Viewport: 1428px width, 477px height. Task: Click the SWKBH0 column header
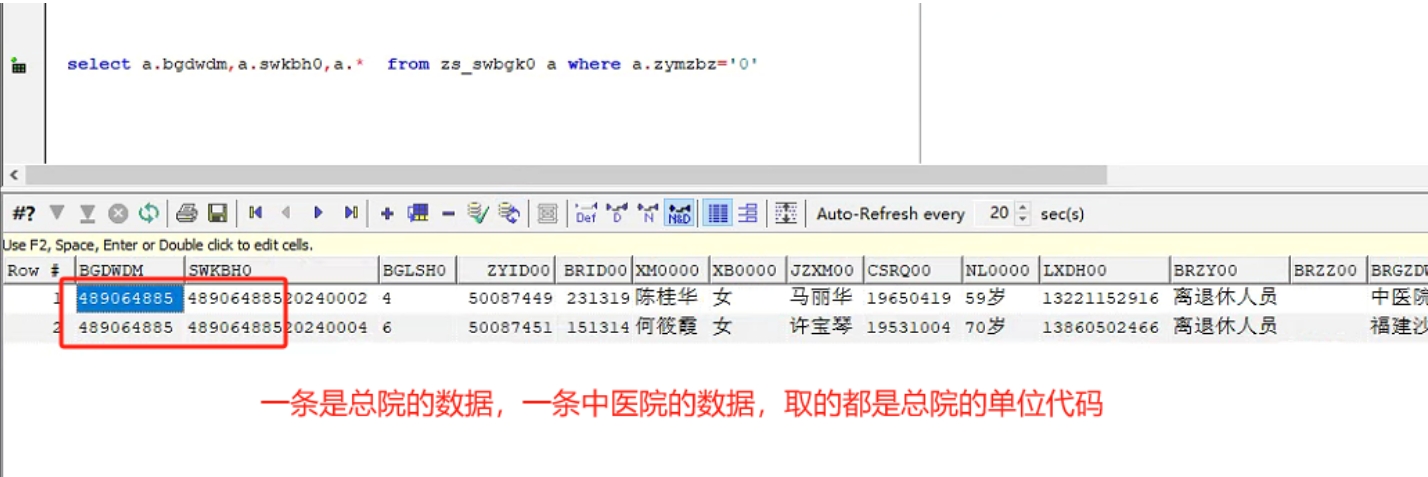point(281,270)
